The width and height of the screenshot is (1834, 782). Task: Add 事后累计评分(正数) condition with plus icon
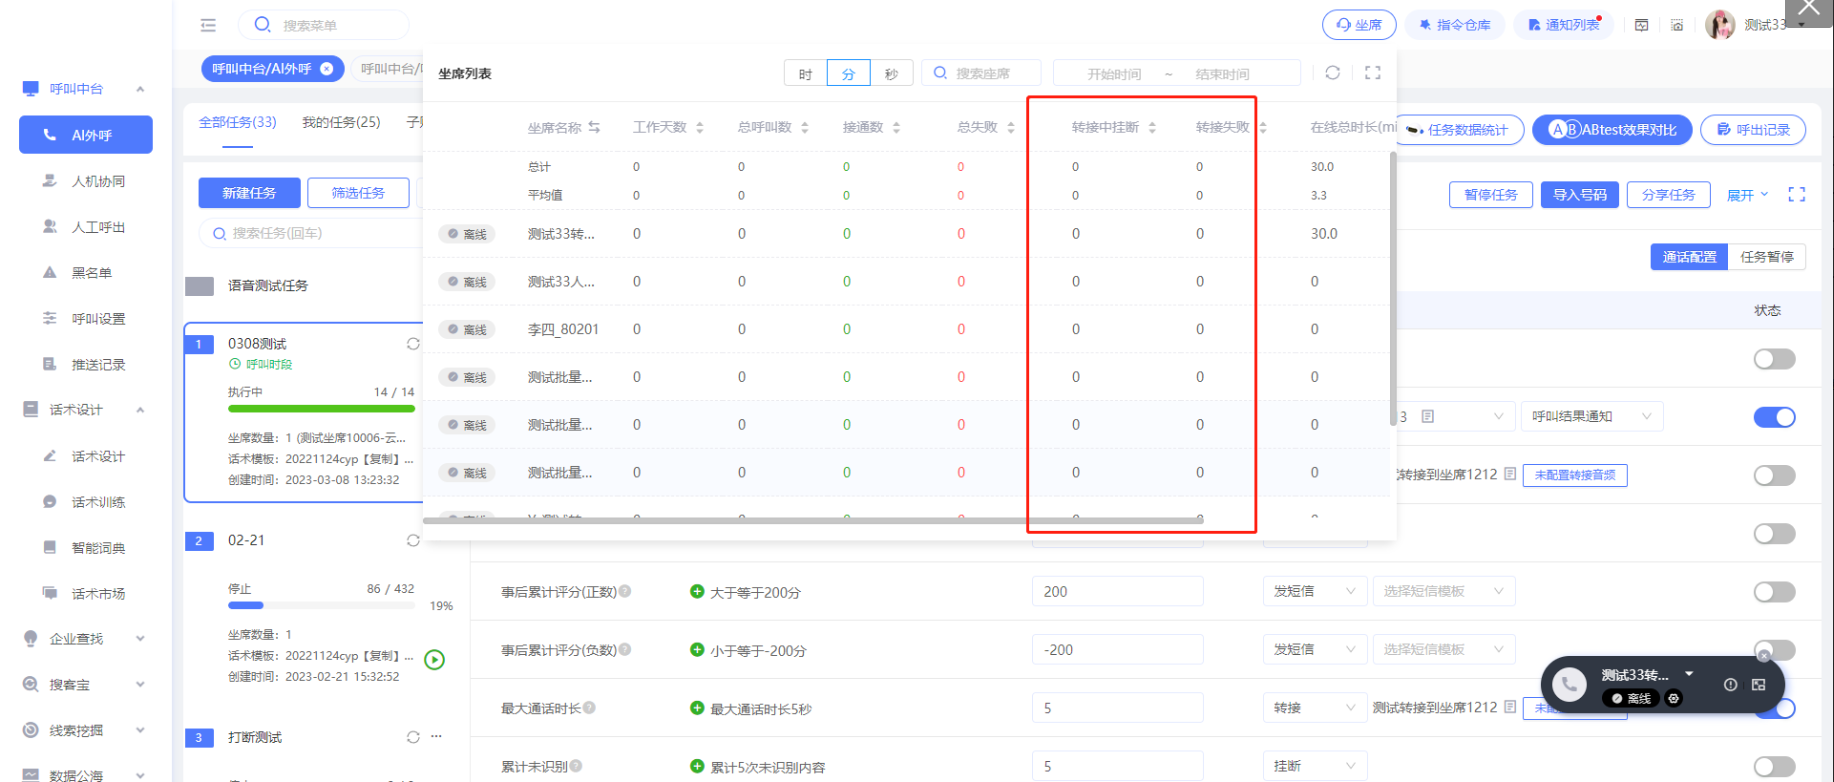pos(697,592)
